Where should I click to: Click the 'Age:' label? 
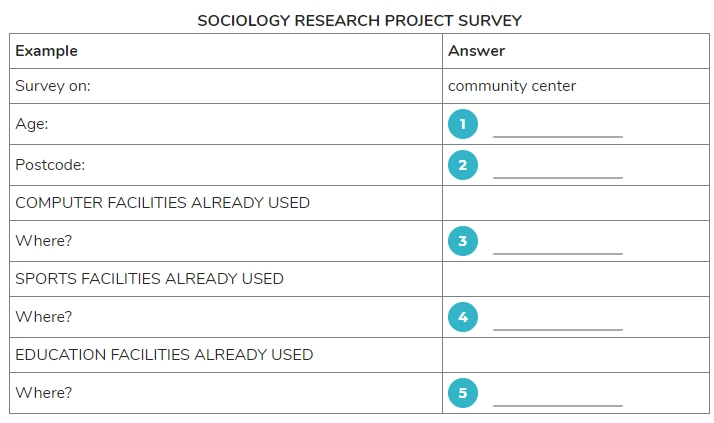31,124
